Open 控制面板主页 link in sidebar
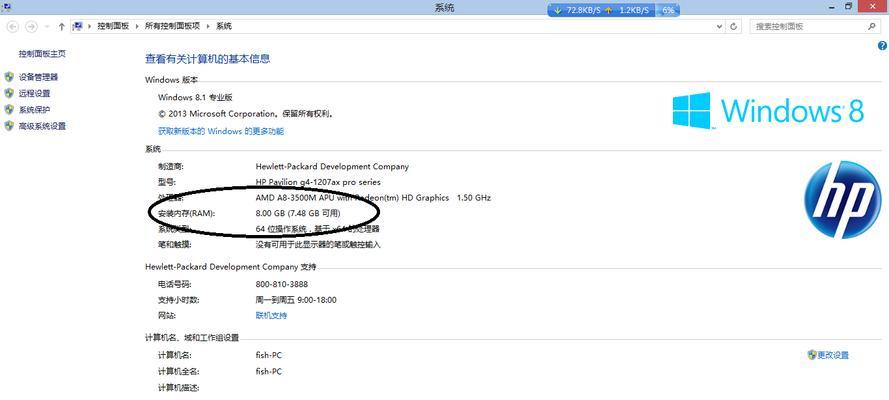The image size is (889, 400). point(42,54)
